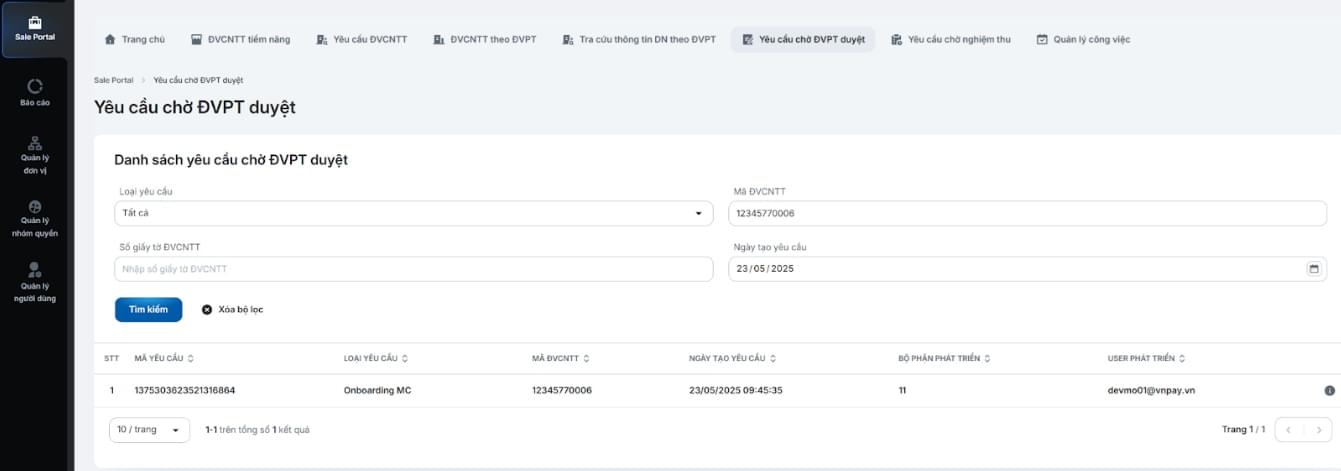Open calendar picker in Ngày tạo yêu cầu
This screenshot has width=1341, height=471.
click(x=1313, y=269)
